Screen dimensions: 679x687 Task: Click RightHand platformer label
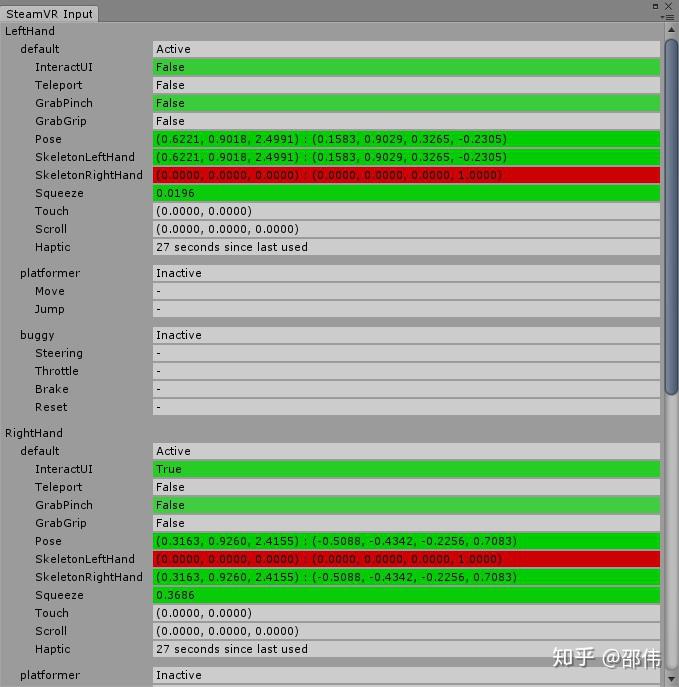[x=50, y=675]
